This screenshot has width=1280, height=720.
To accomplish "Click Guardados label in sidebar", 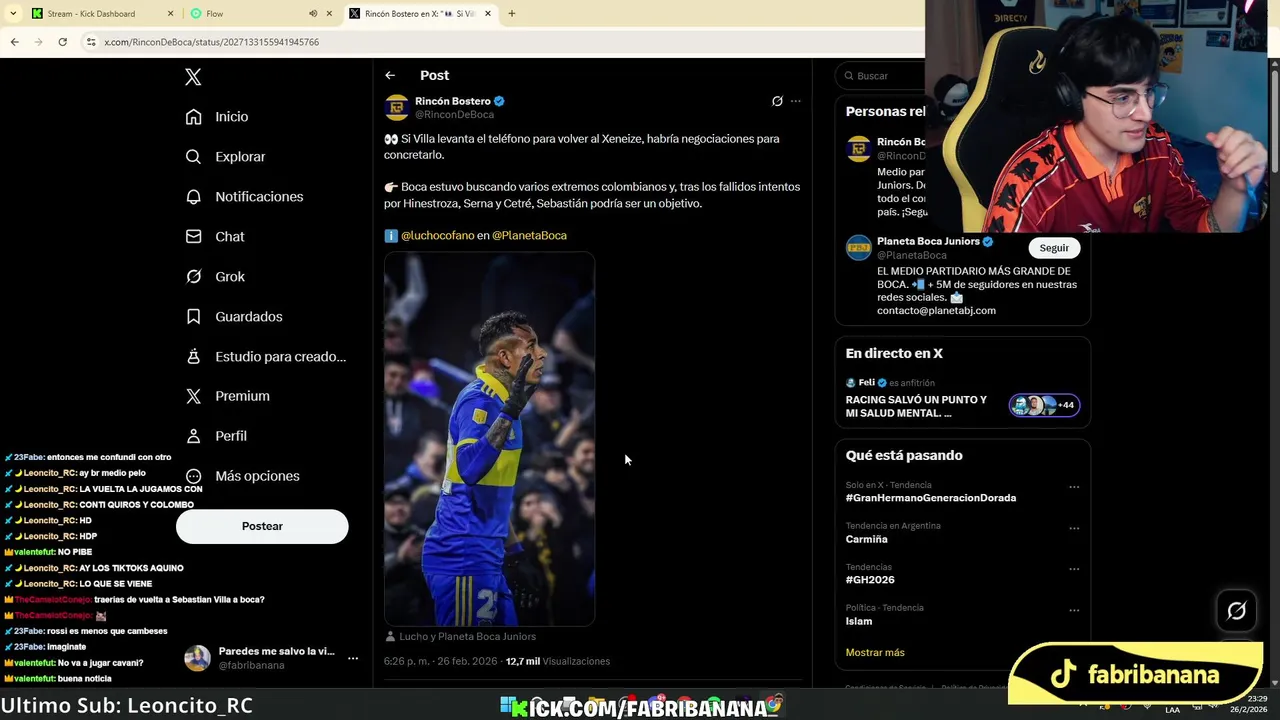I will click(249, 317).
